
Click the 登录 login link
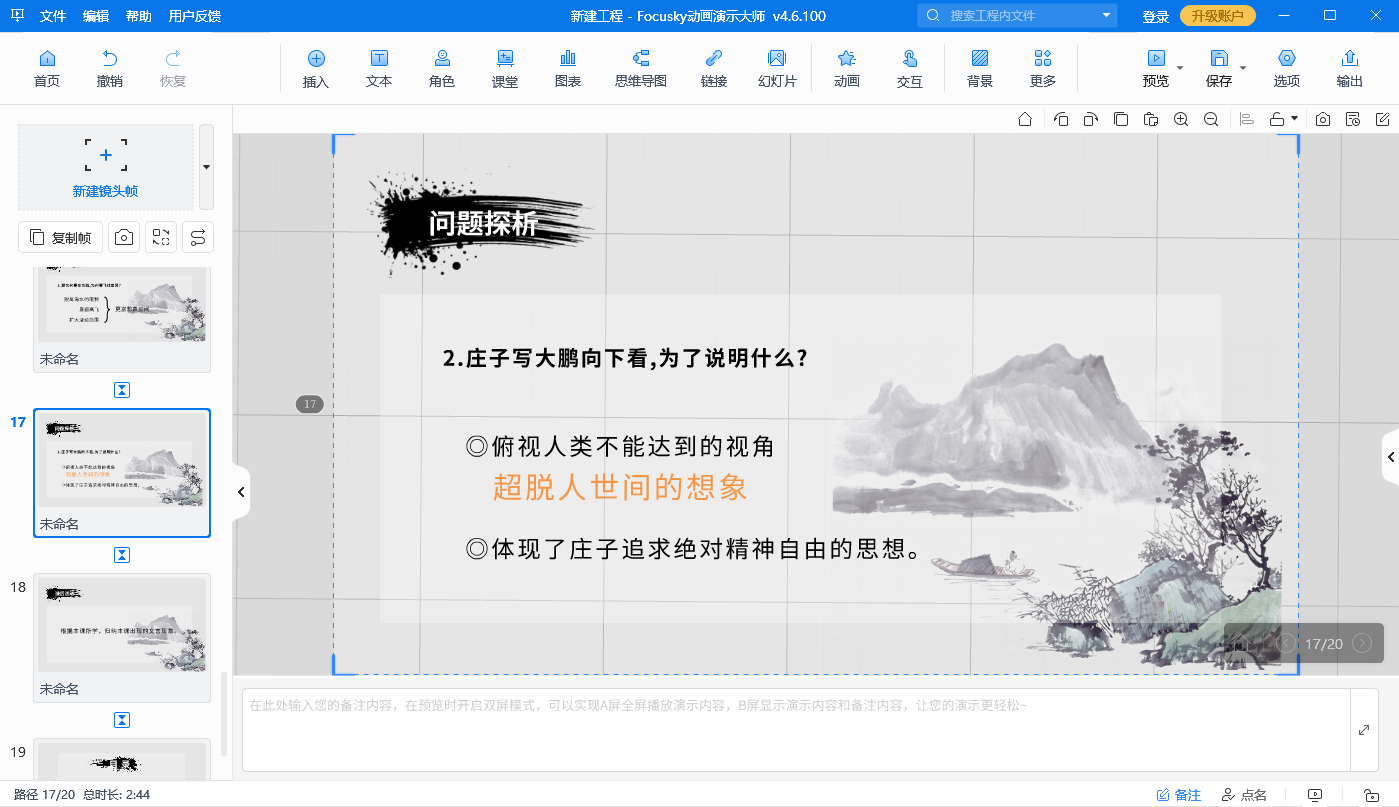point(1156,16)
